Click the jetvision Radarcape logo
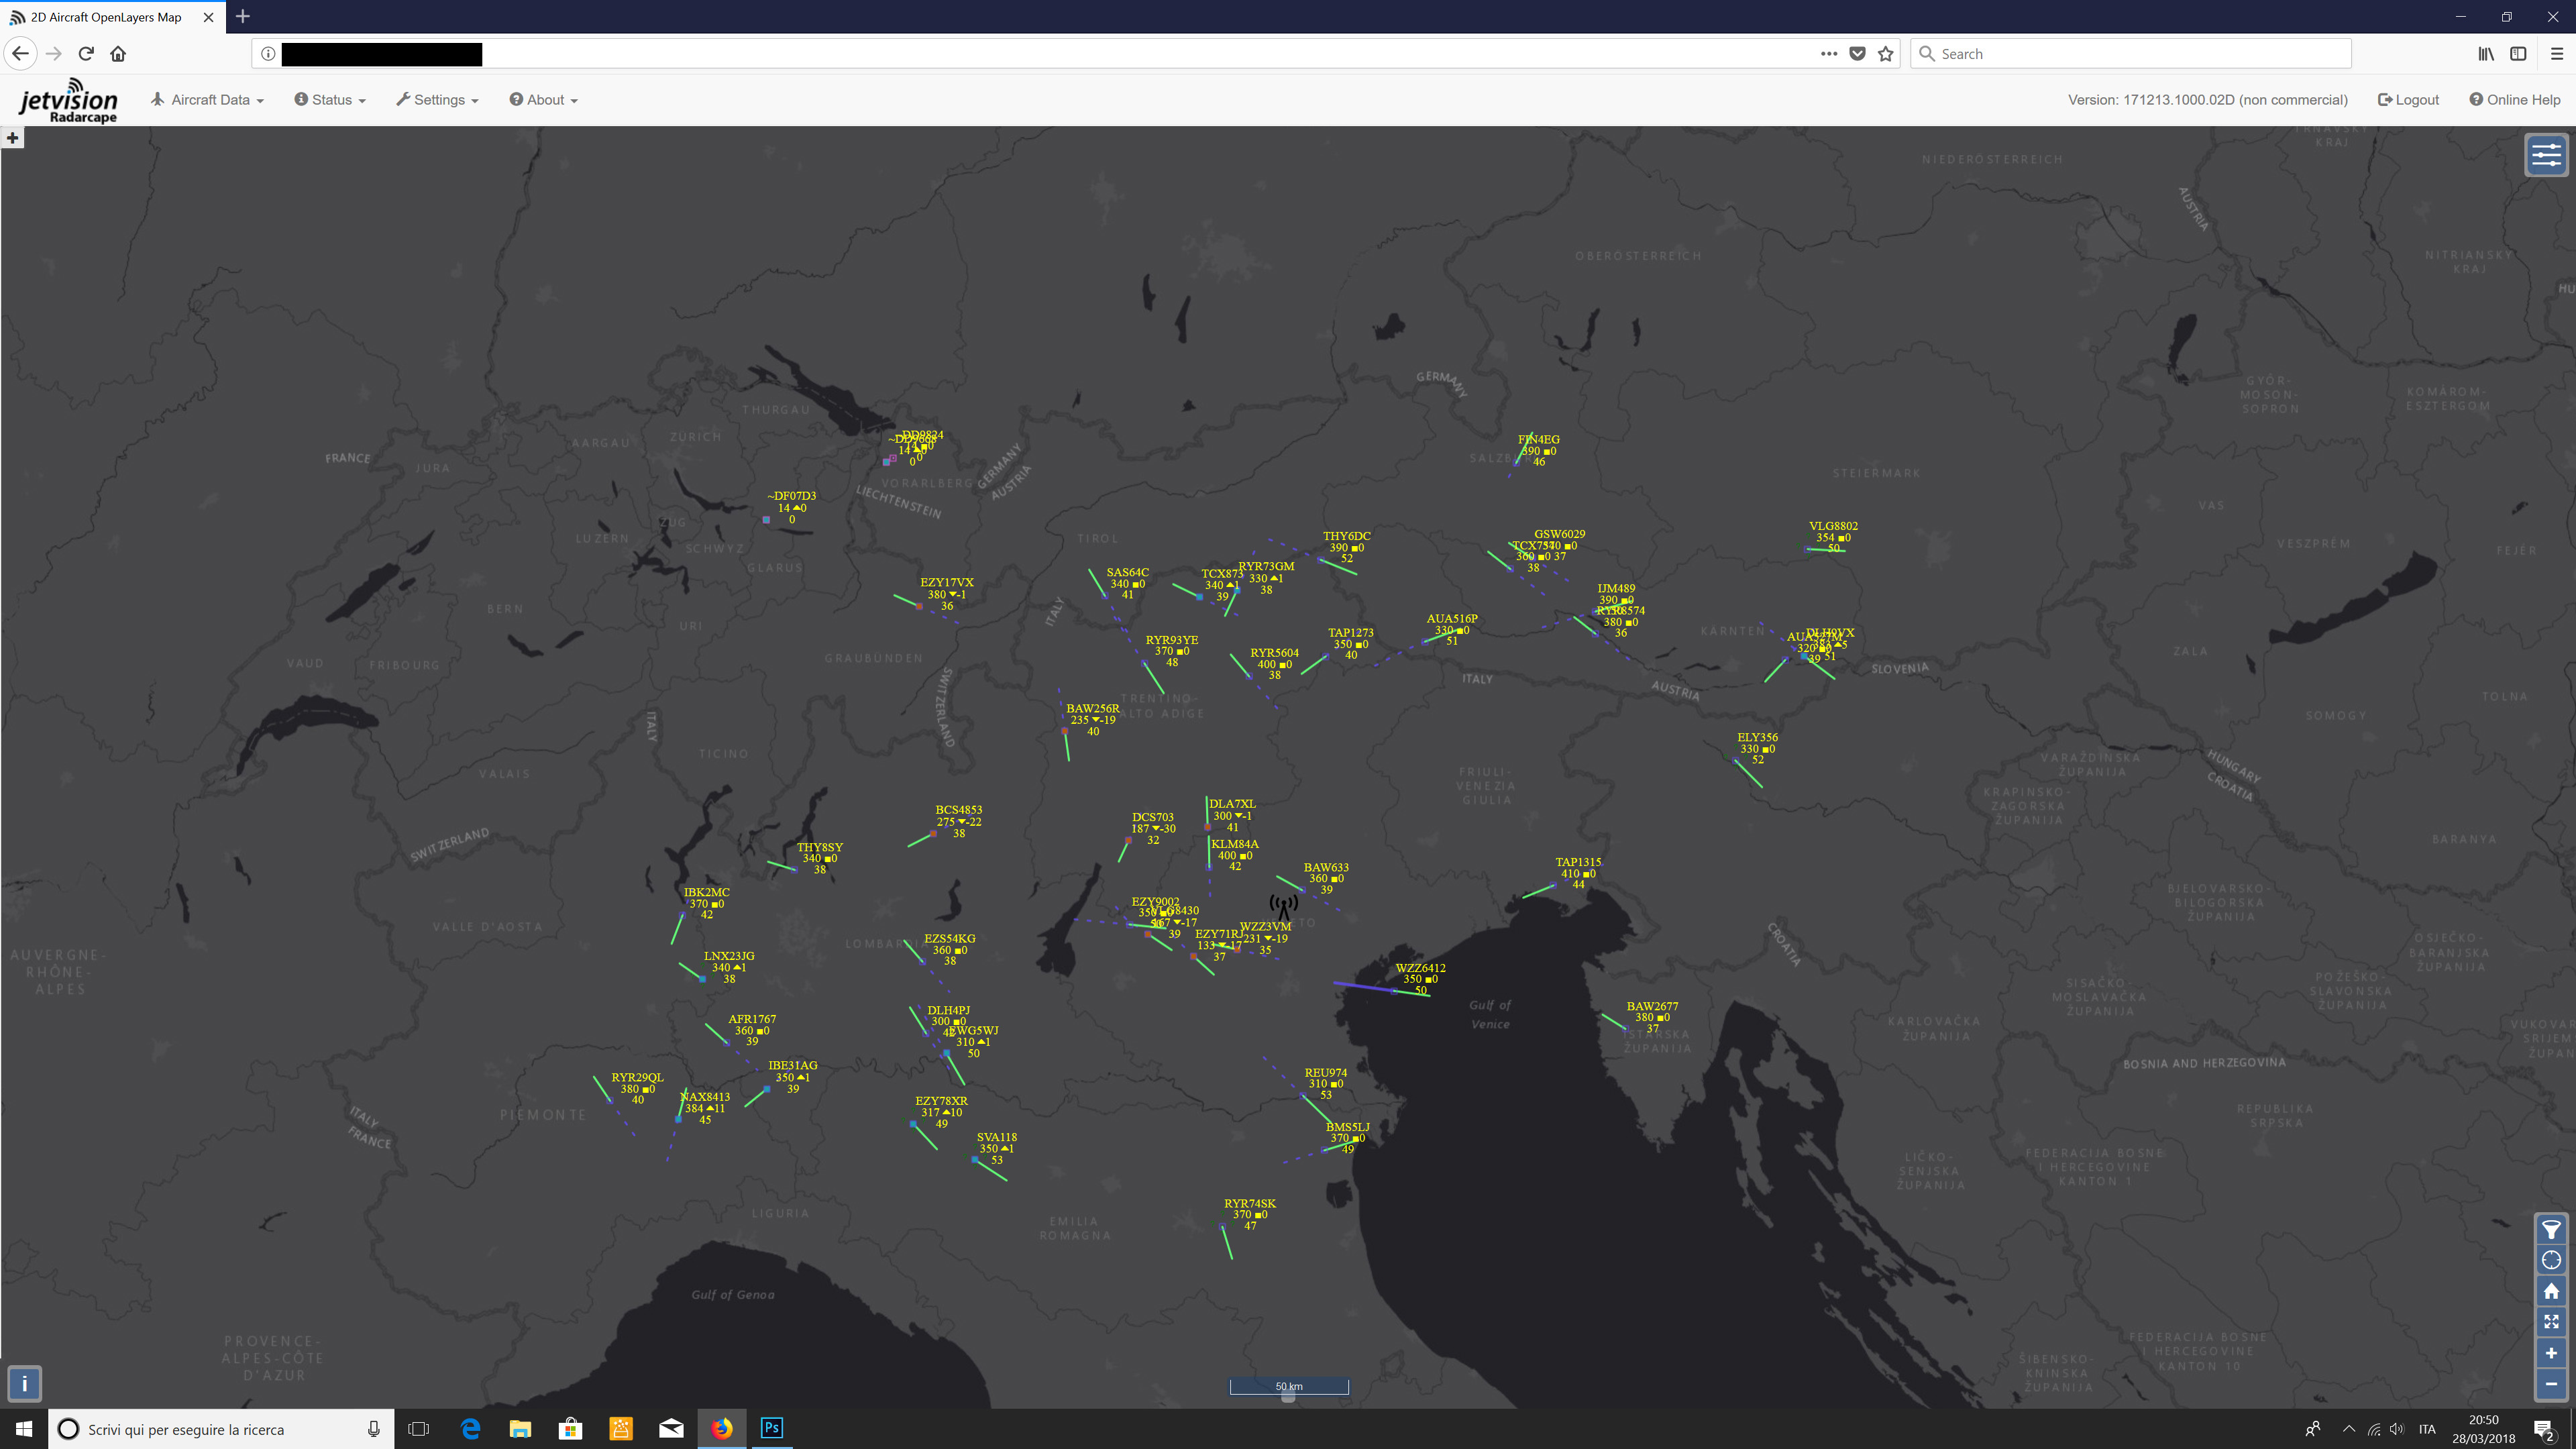Viewport: 2576px width, 1449px height. [x=68, y=101]
